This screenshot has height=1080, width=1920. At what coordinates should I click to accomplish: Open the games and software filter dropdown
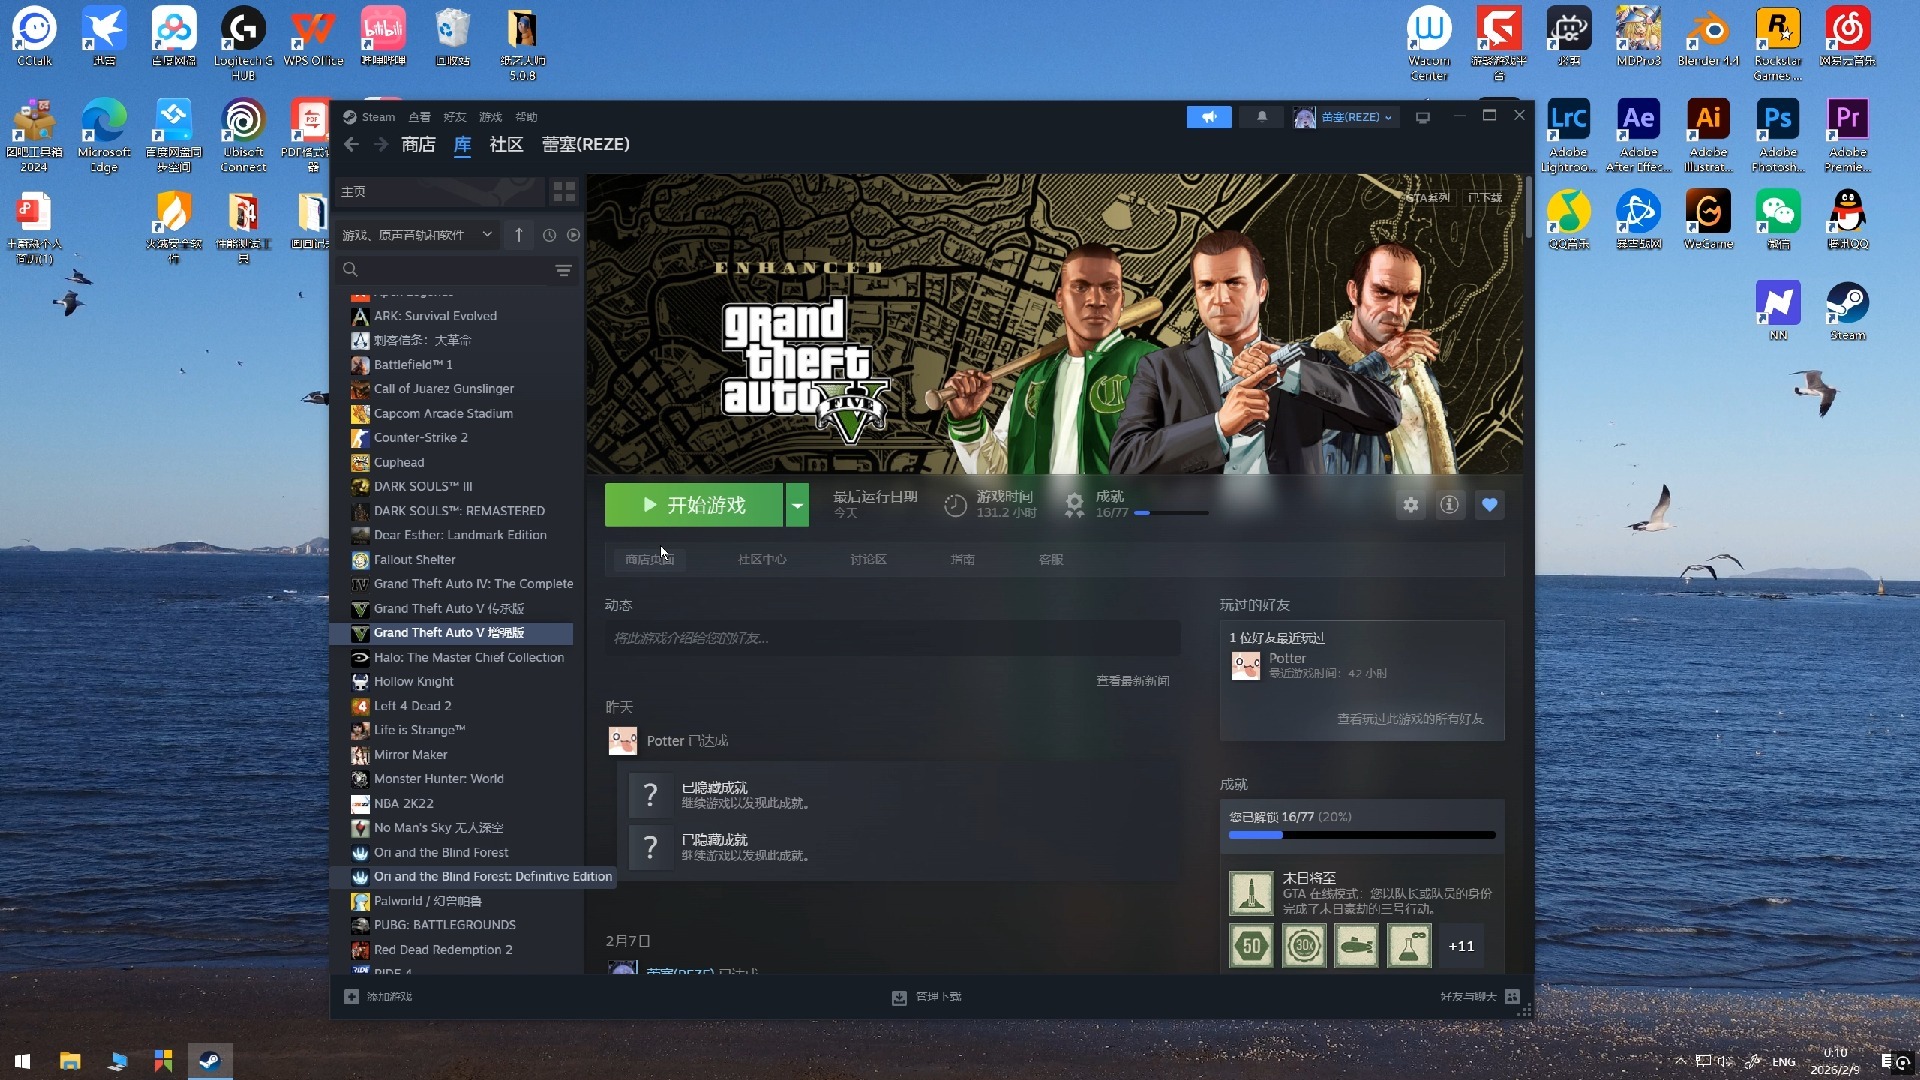[417, 235]
